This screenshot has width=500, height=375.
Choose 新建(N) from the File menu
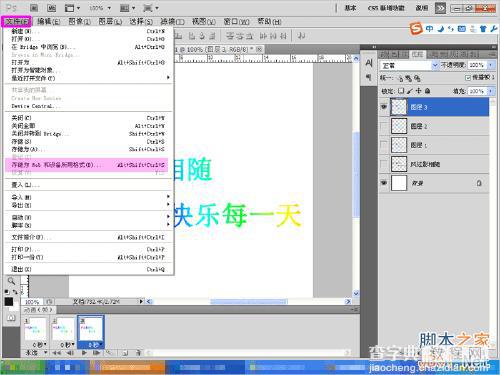tap(88, 31)
